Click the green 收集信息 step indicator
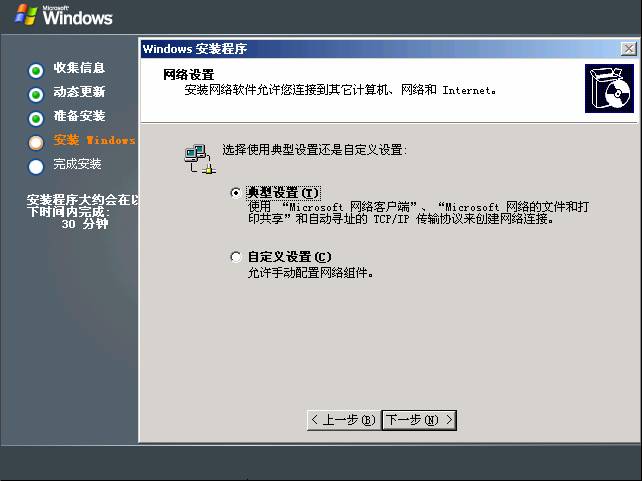The image size is (642, 481). 36,70
